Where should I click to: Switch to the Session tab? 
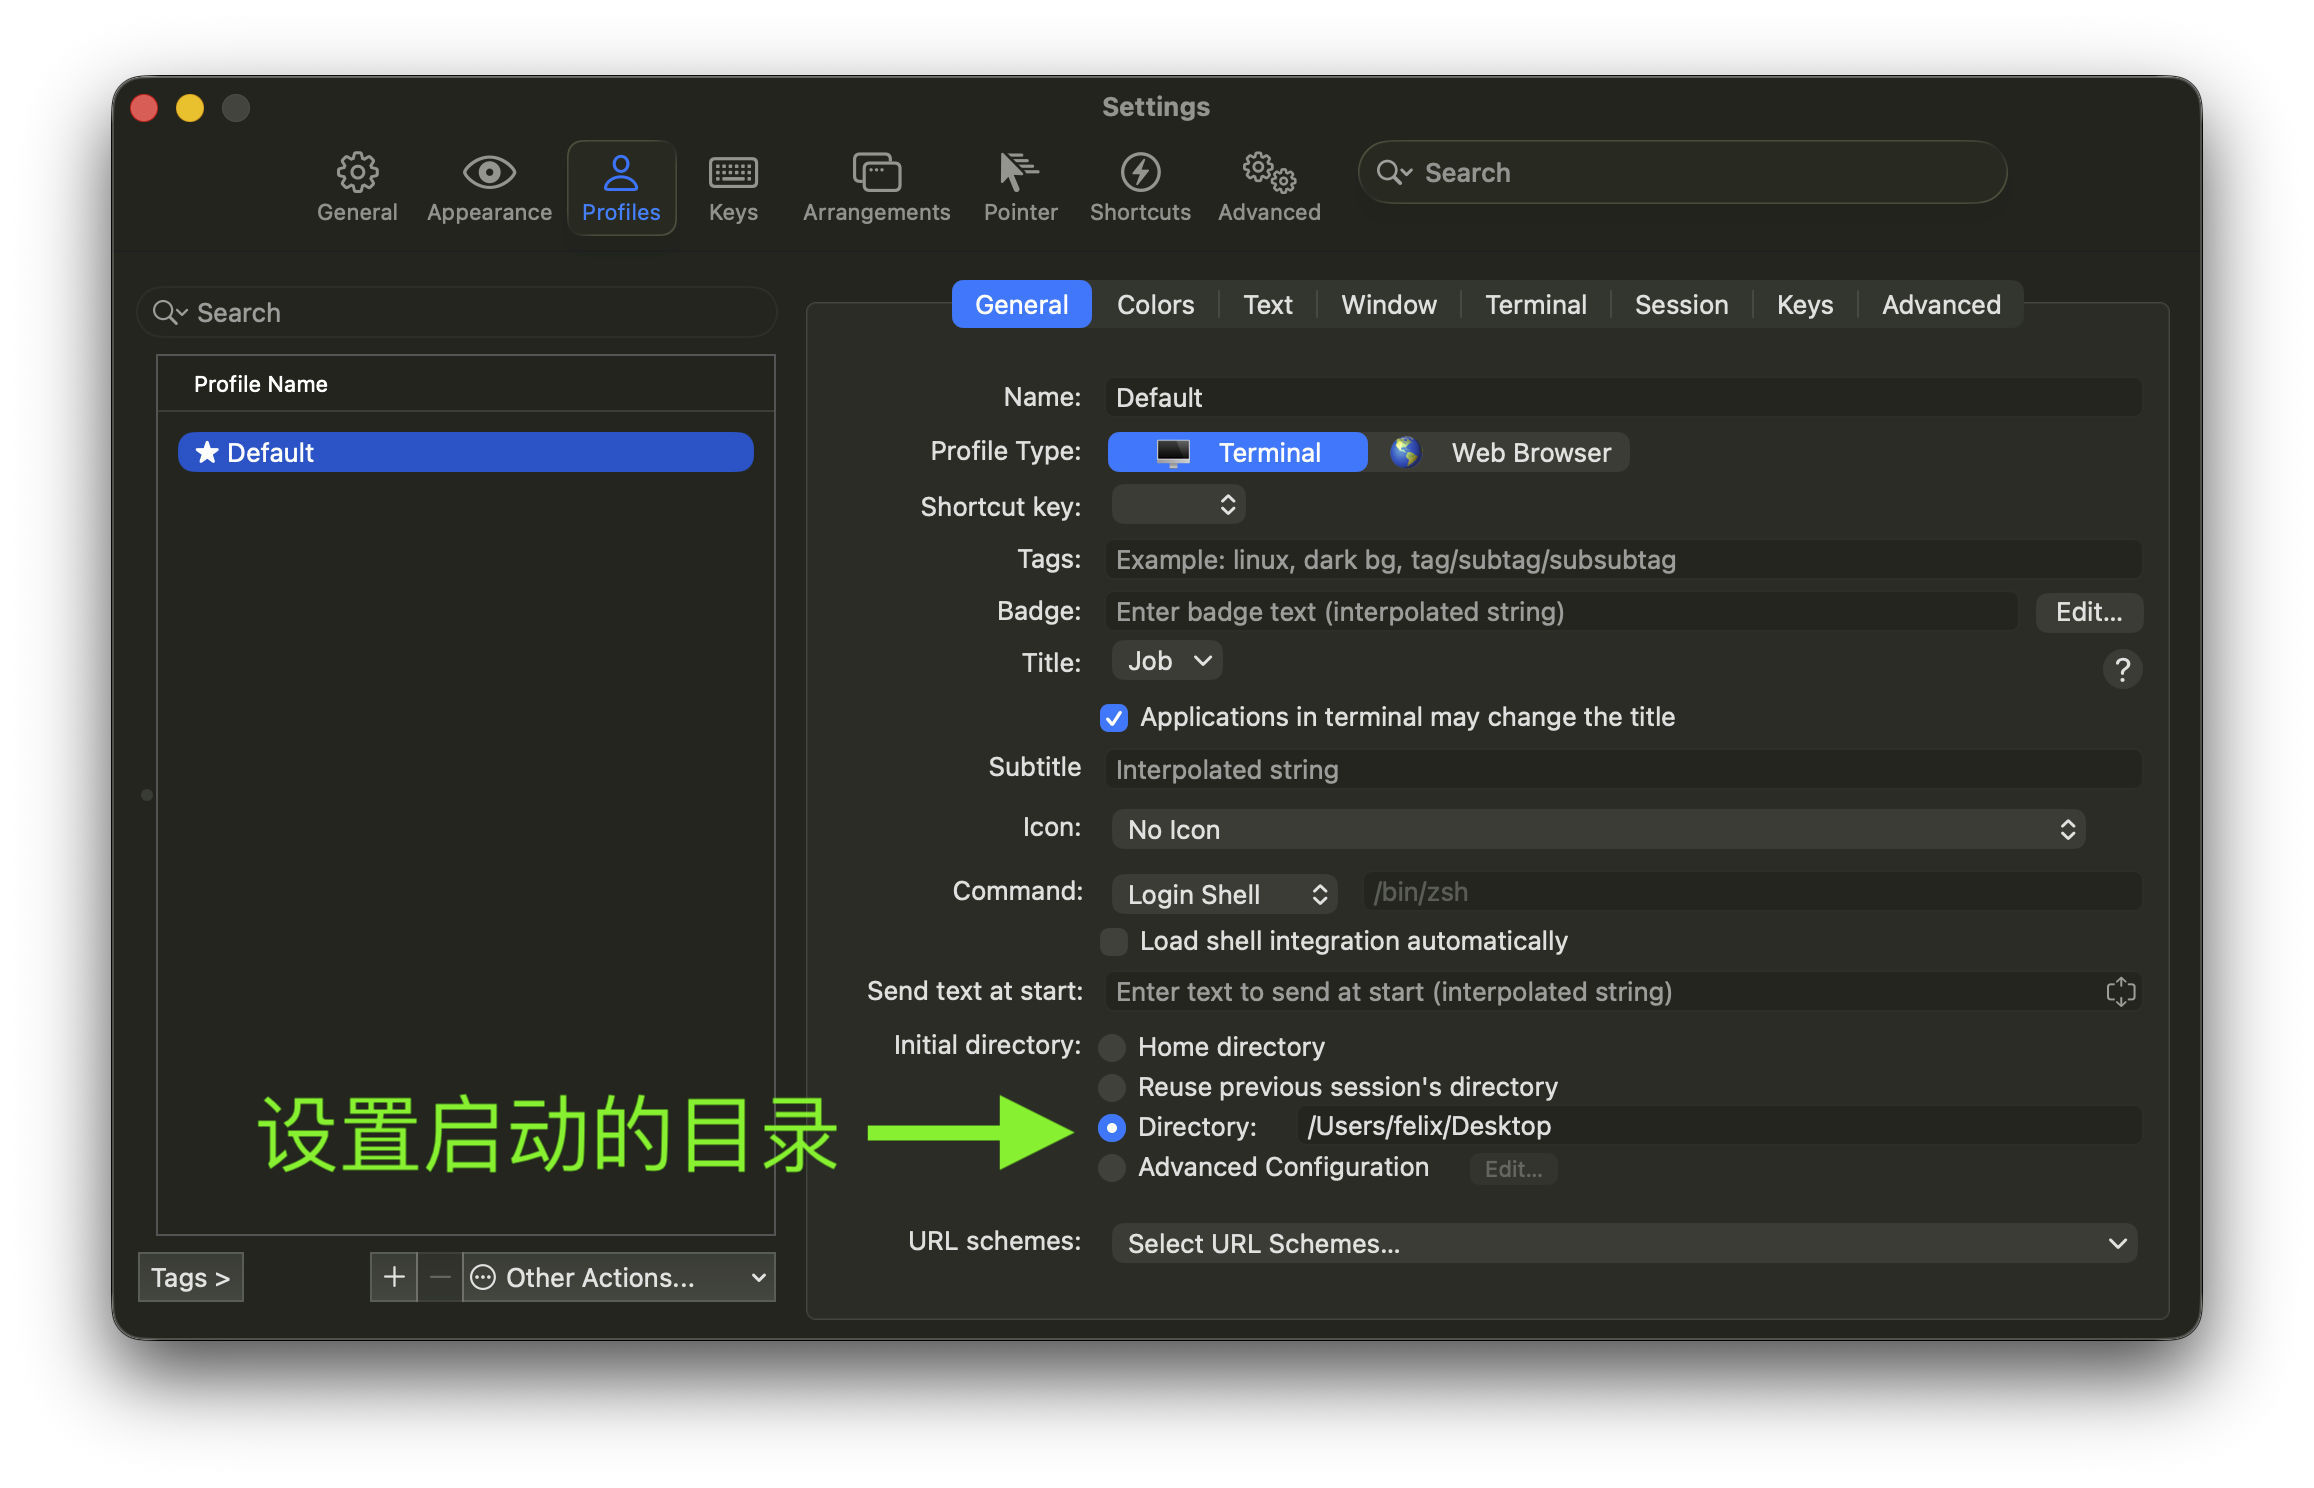1680,305
